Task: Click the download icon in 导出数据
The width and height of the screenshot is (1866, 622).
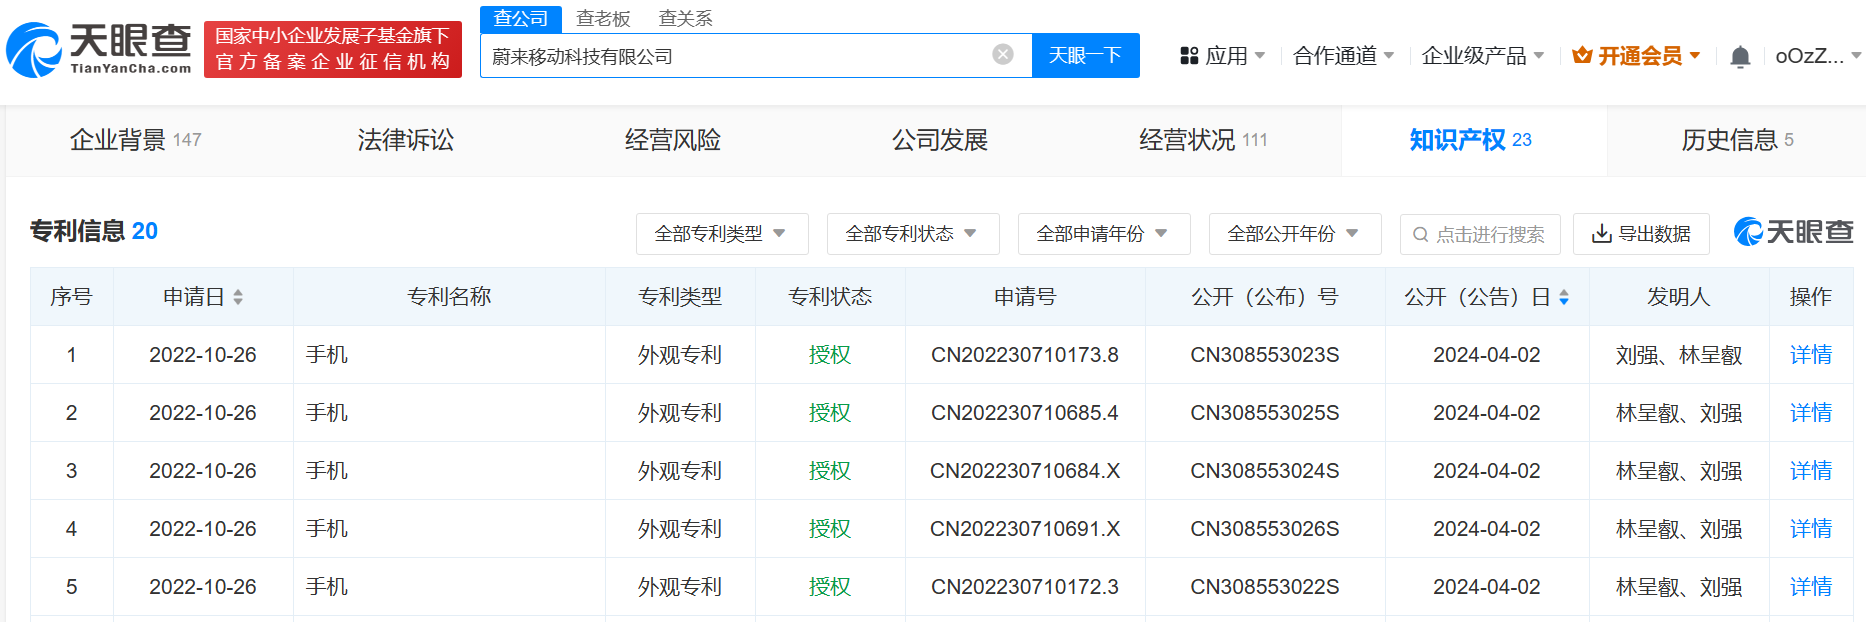Action: coord(1601,234)
